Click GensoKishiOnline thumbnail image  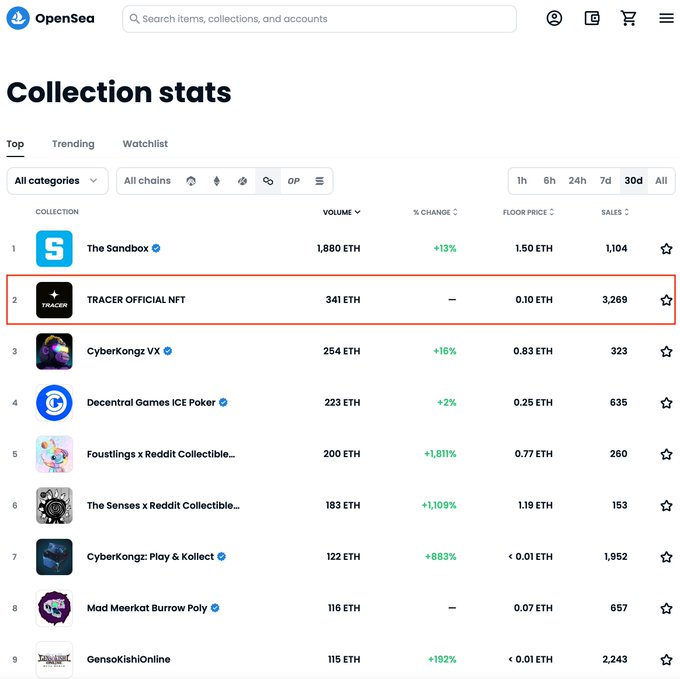pos(54,659)
